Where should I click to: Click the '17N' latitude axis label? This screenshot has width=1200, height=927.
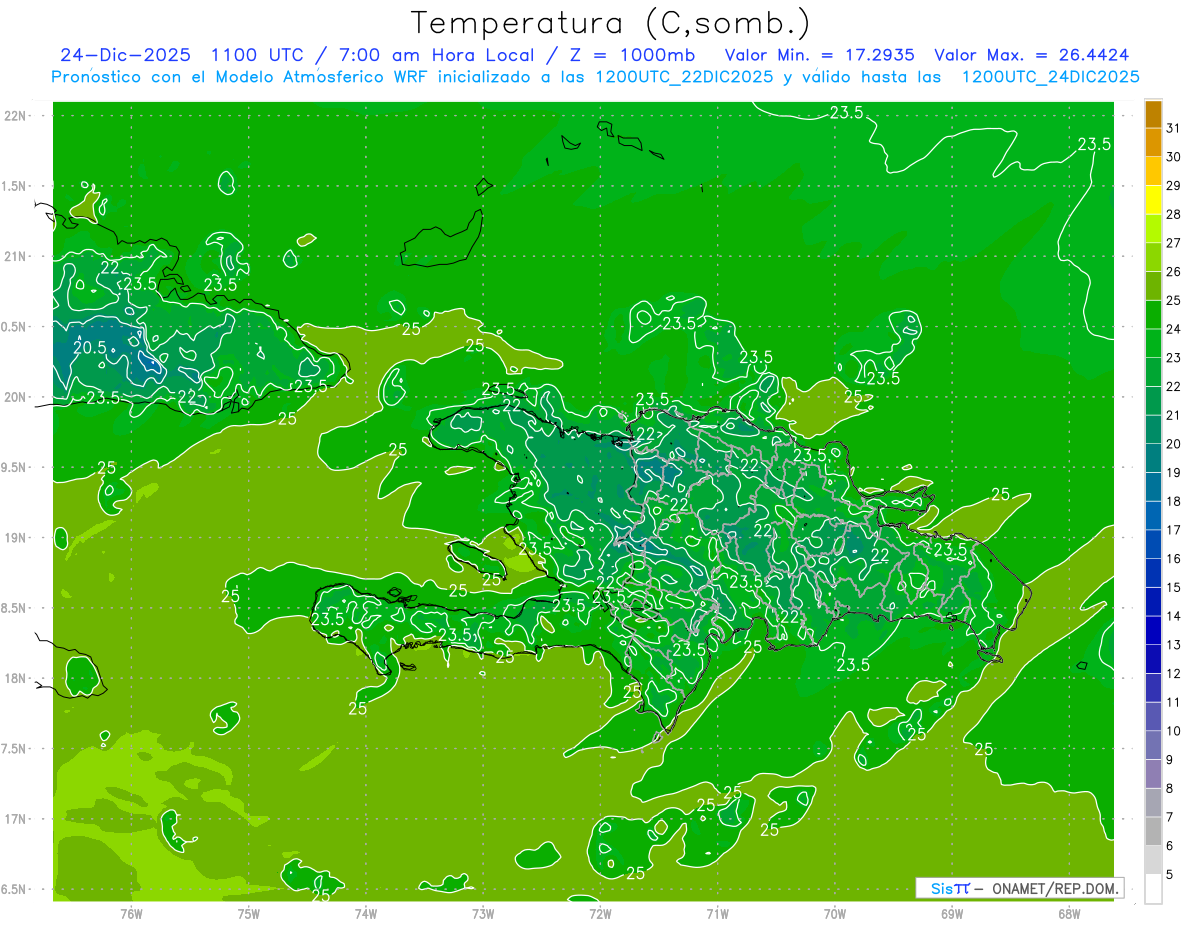(14, 819)
